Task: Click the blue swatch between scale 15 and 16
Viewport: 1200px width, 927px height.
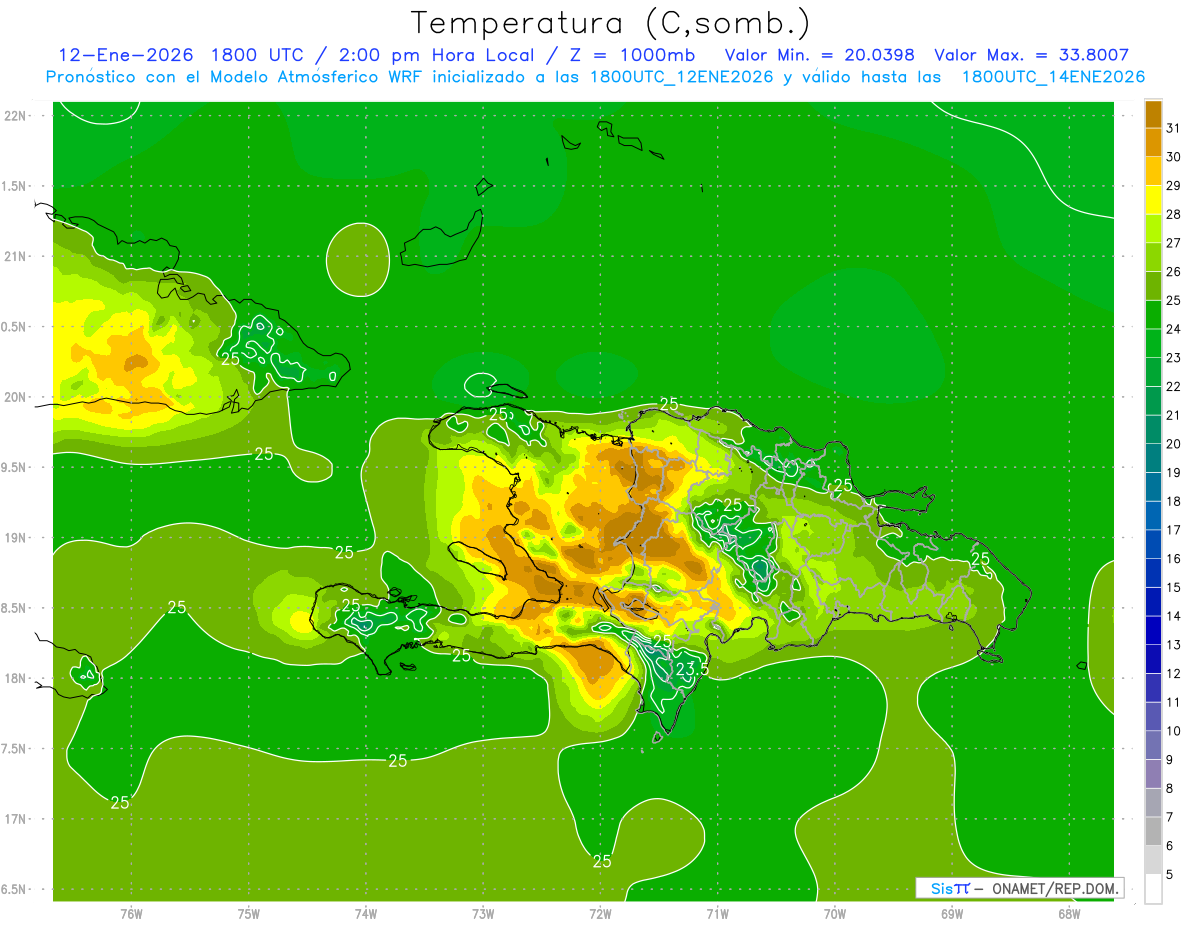Action: click(1153, 573)
